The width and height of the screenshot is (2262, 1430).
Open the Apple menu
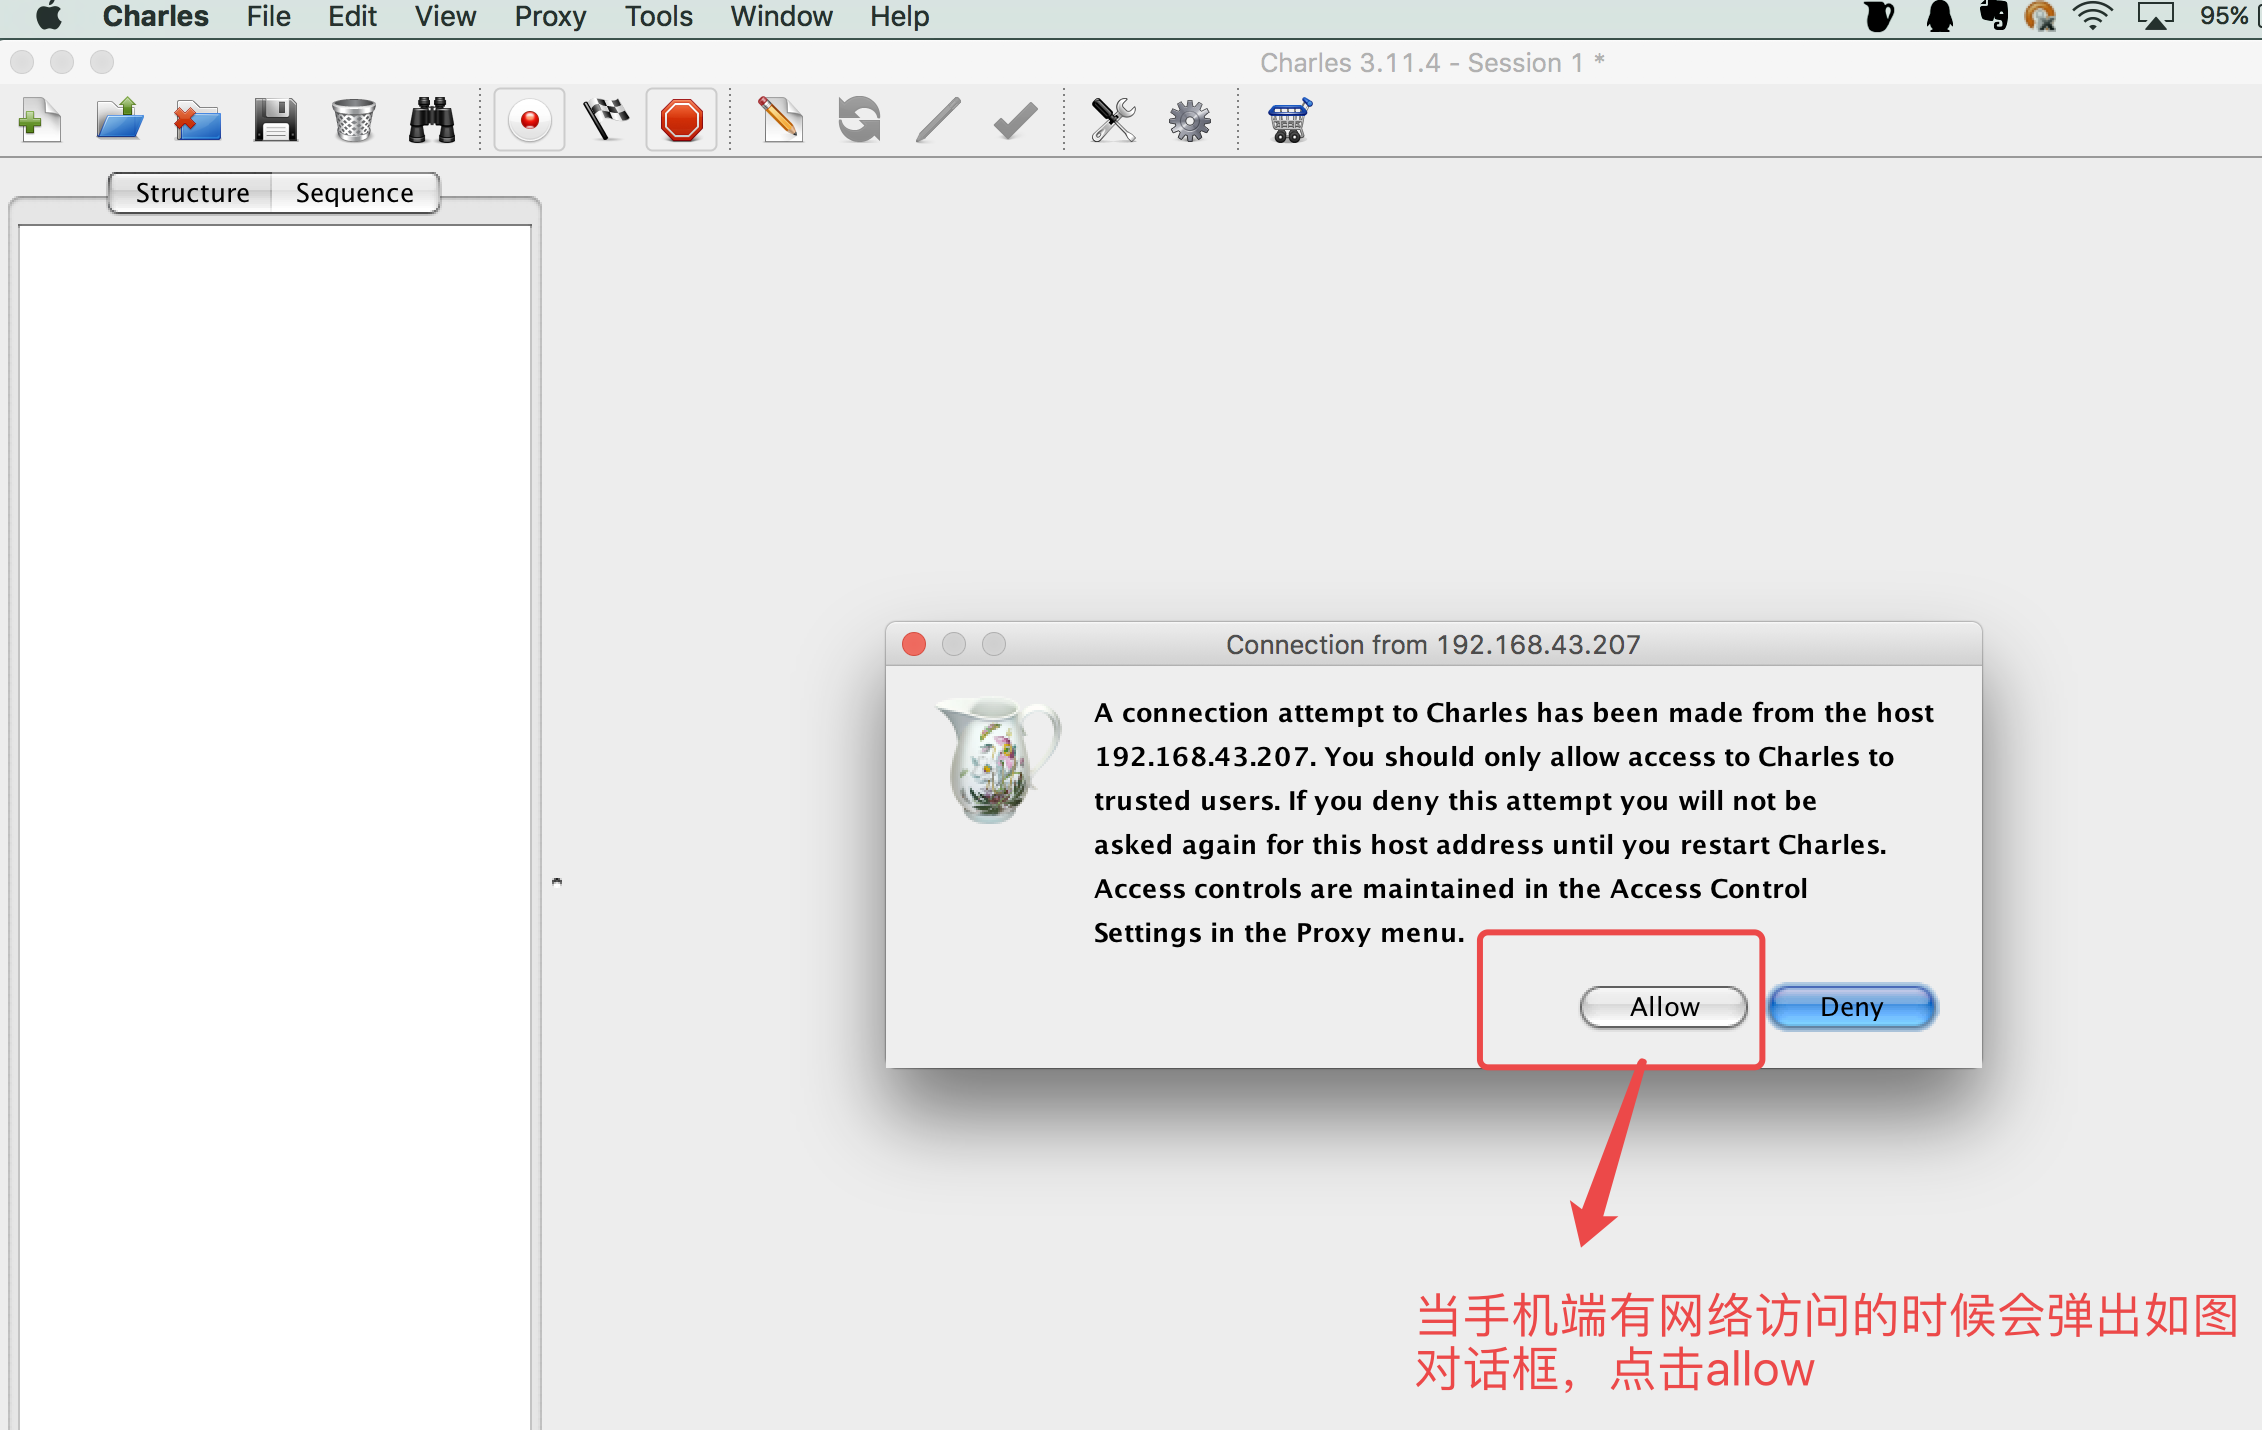coord(48,17)
